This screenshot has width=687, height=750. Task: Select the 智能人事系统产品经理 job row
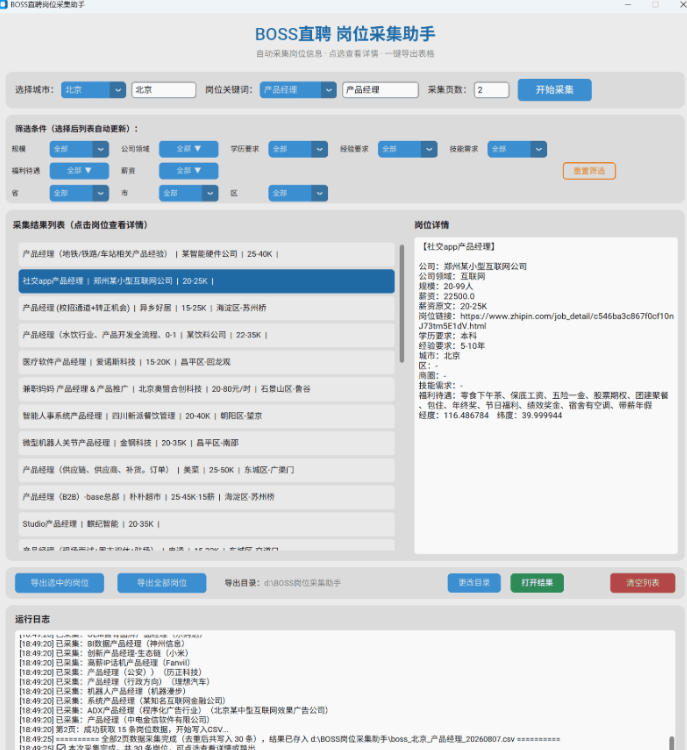click(x=206, y=416)
